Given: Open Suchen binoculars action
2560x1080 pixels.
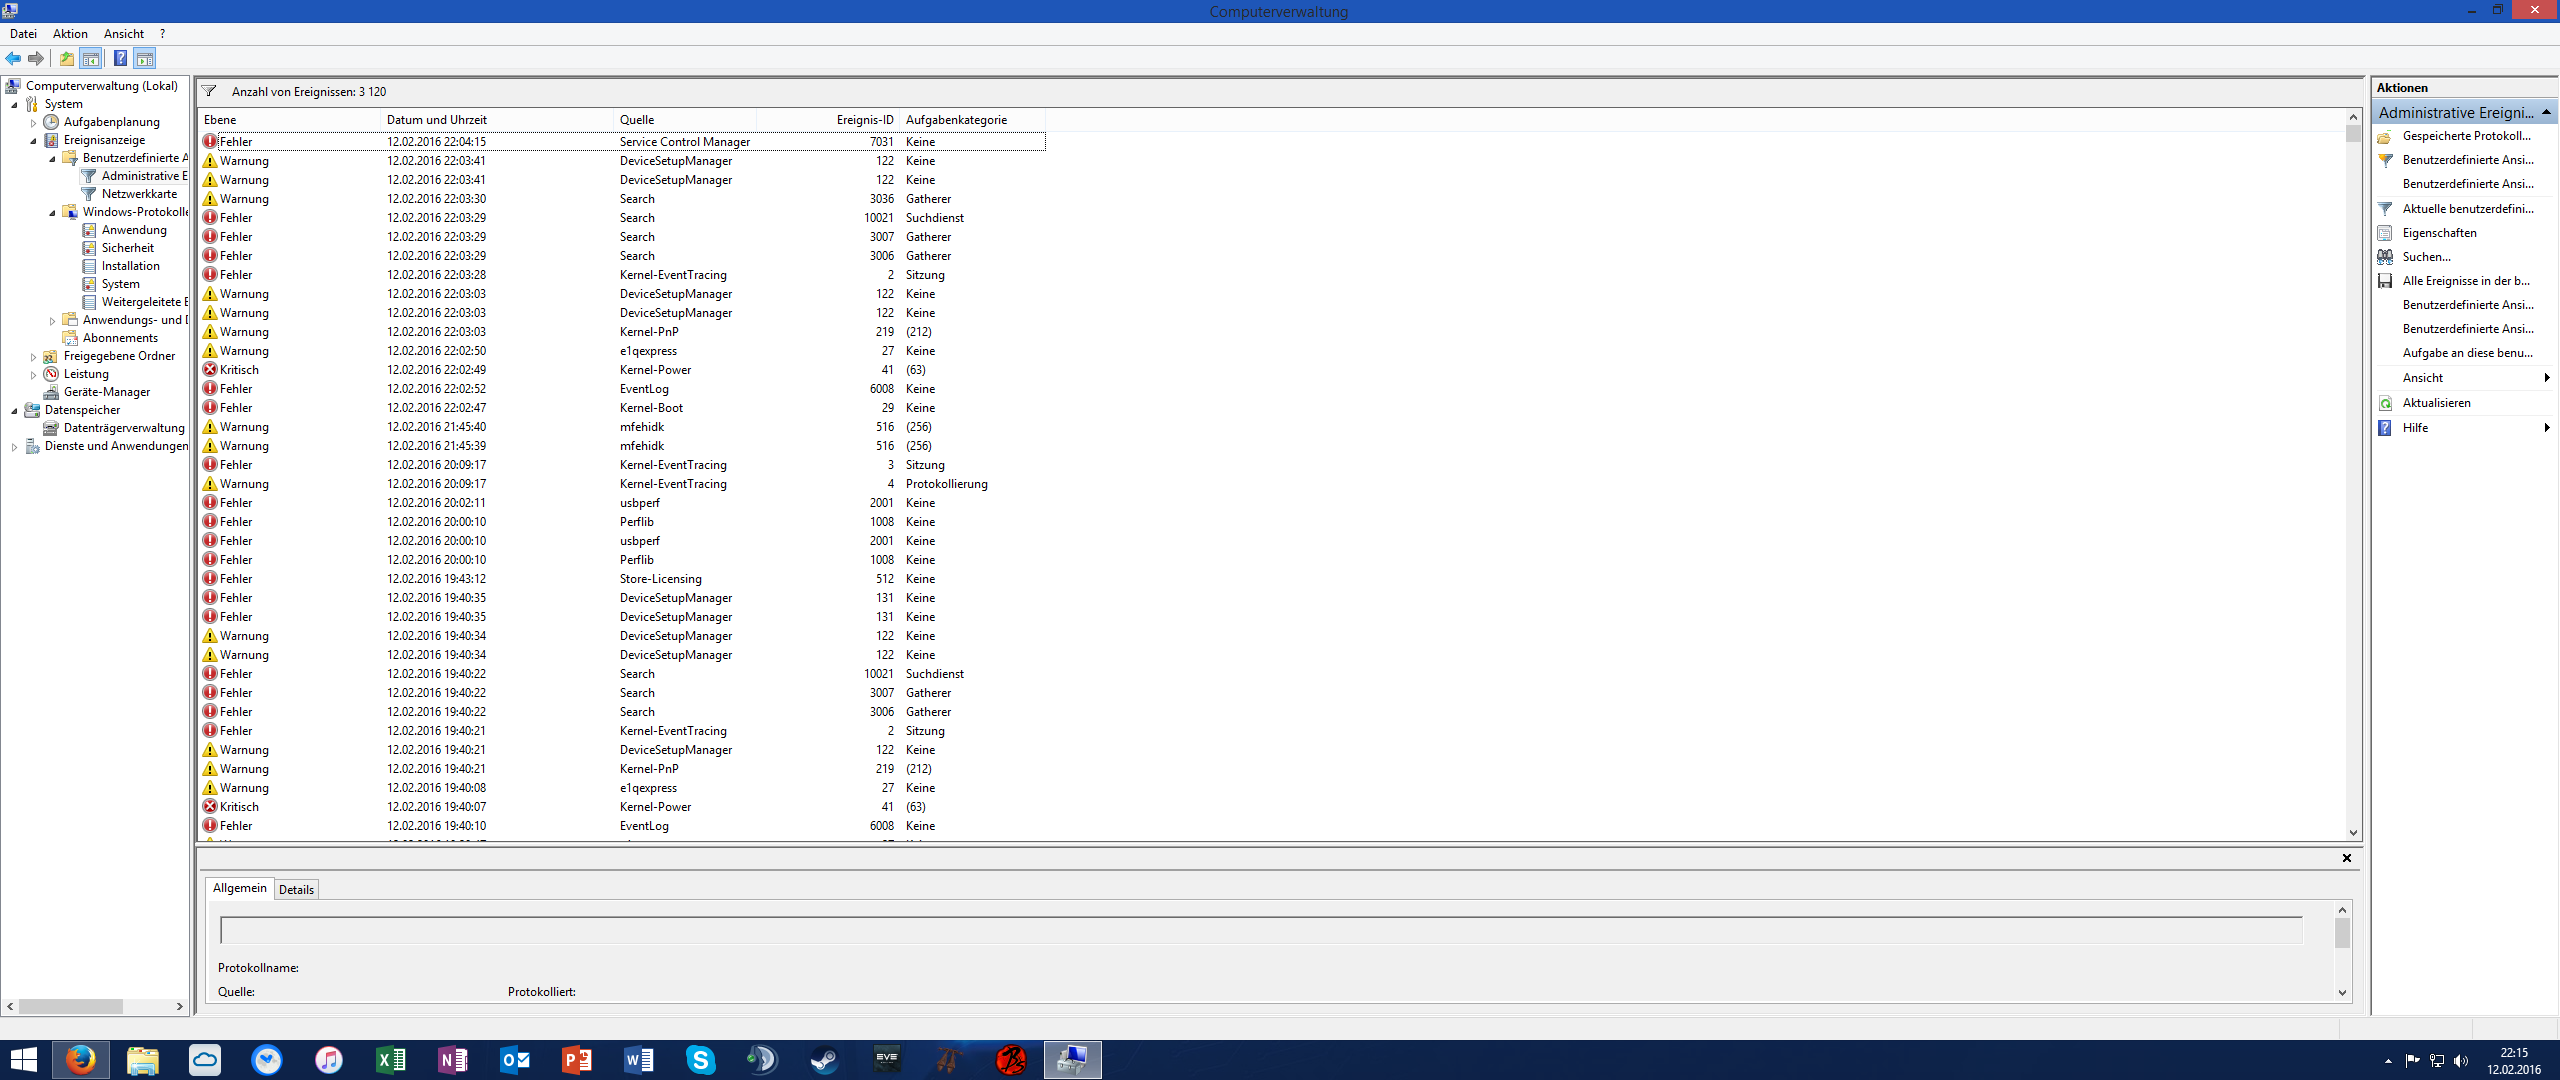Looking at the screenshot, I should (x=2426, y=257).
